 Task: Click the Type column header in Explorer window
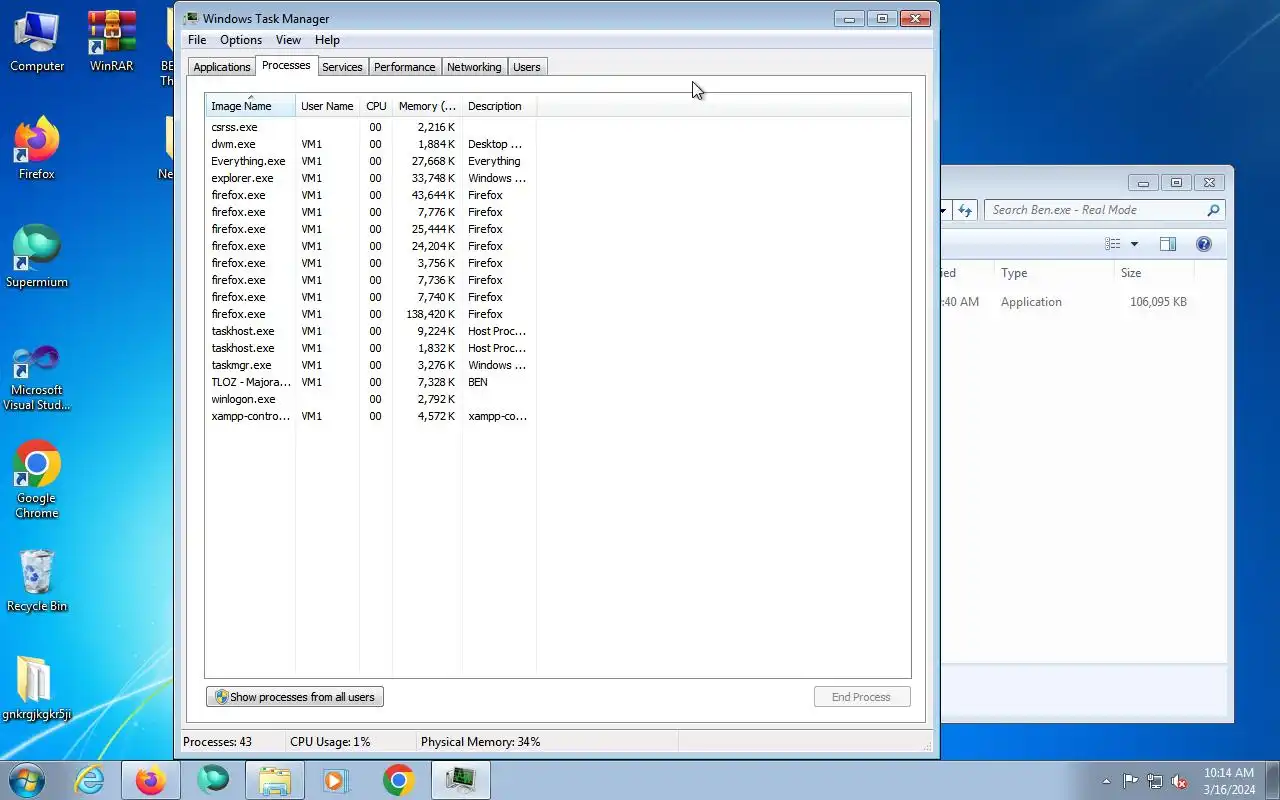1052,273
